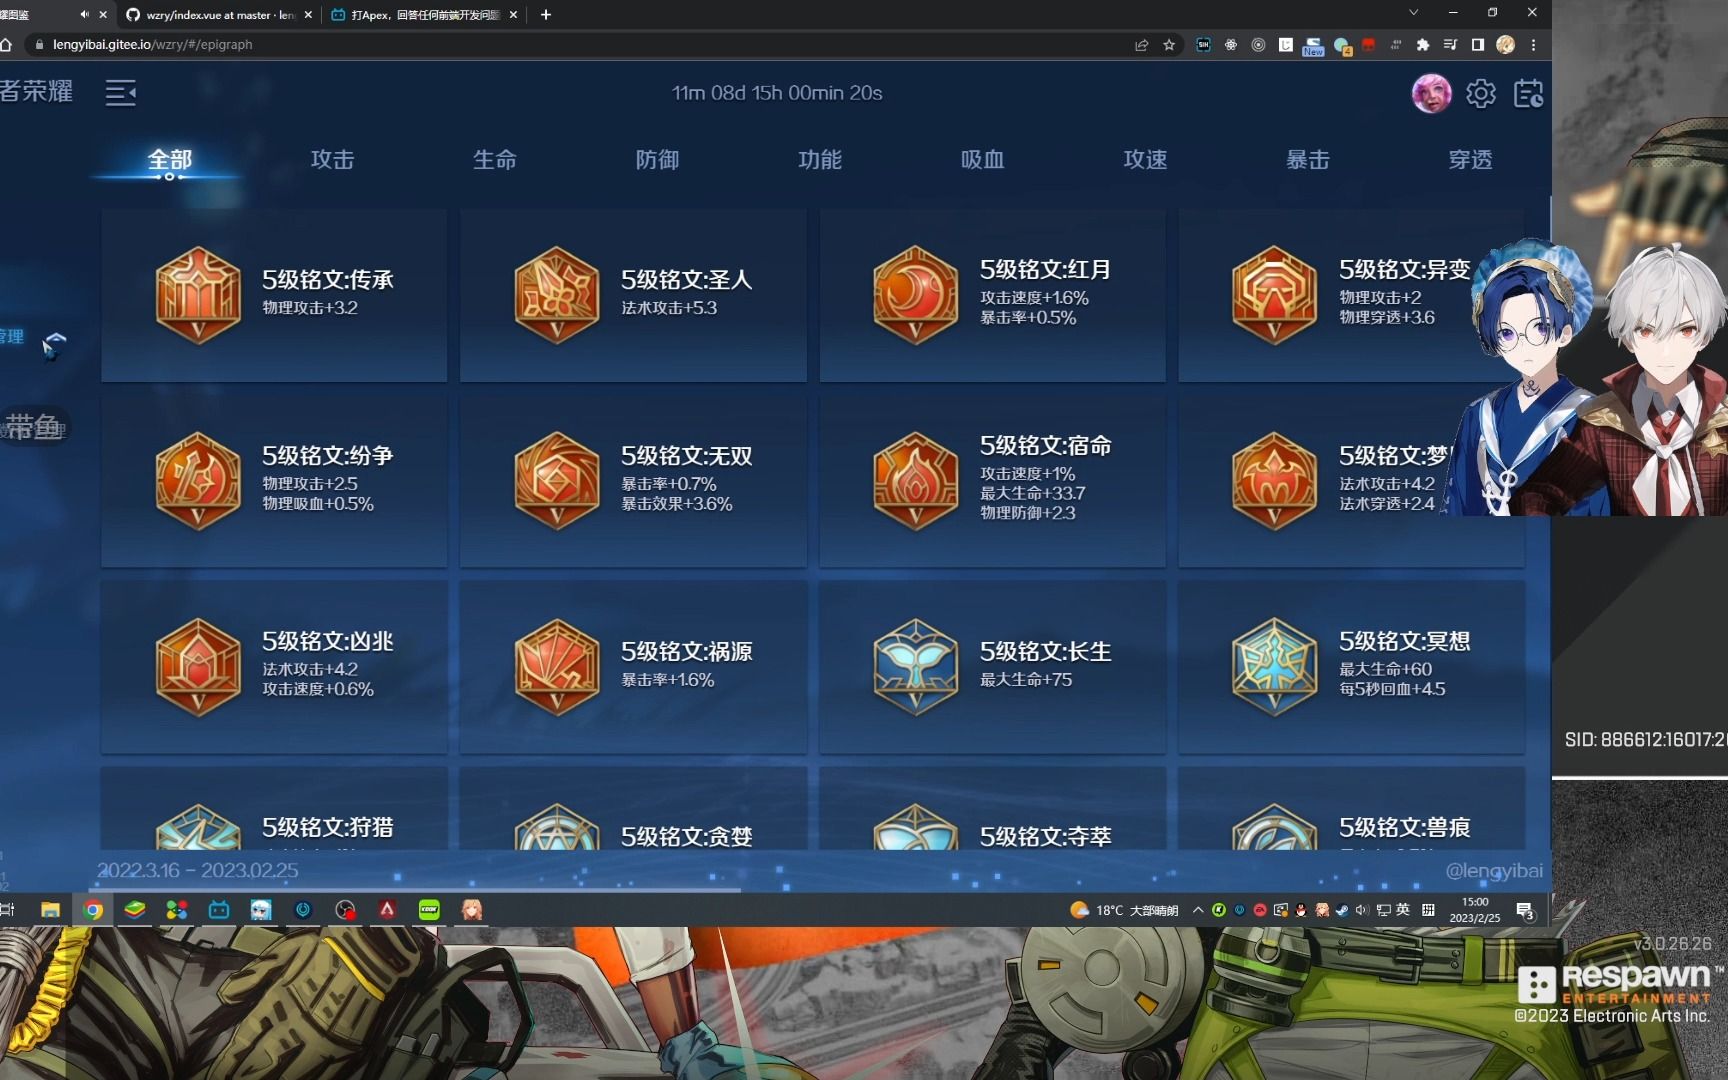Close the 打Apex browser tab

[x=513, y=15]
